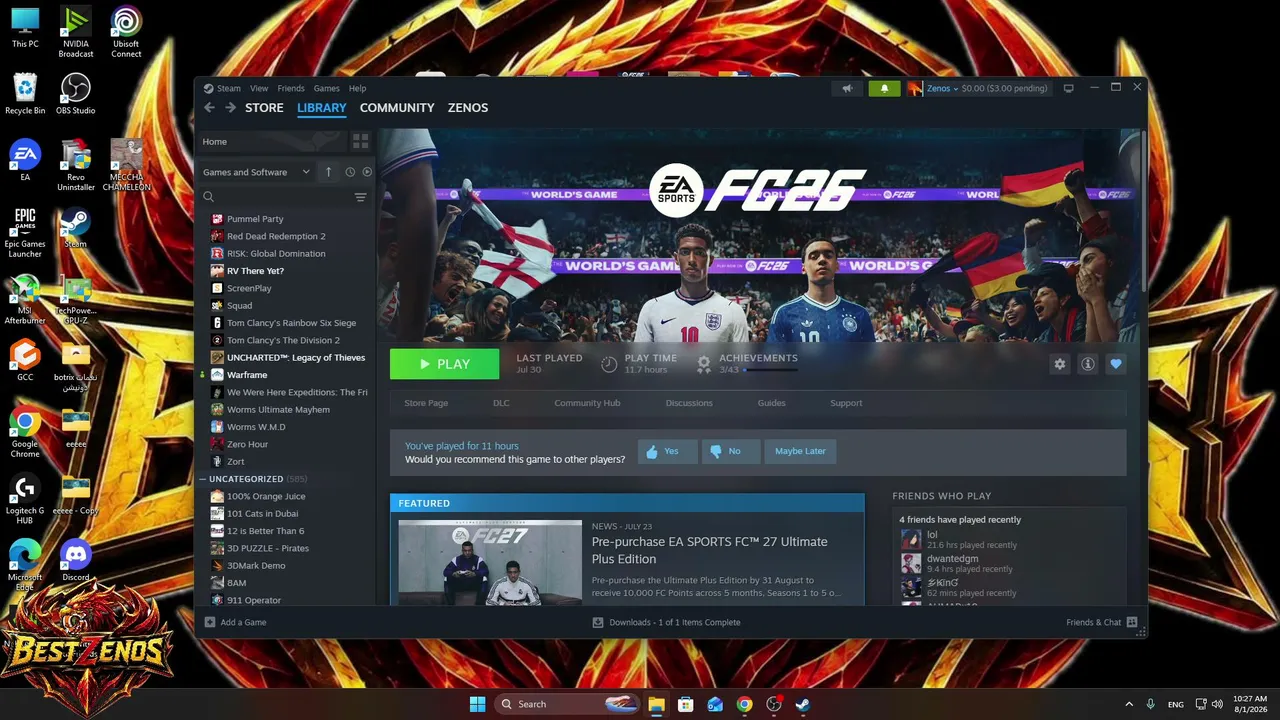Open the Games menu
This screenshot has width=1280, height=720.
[x=326, y=88]
